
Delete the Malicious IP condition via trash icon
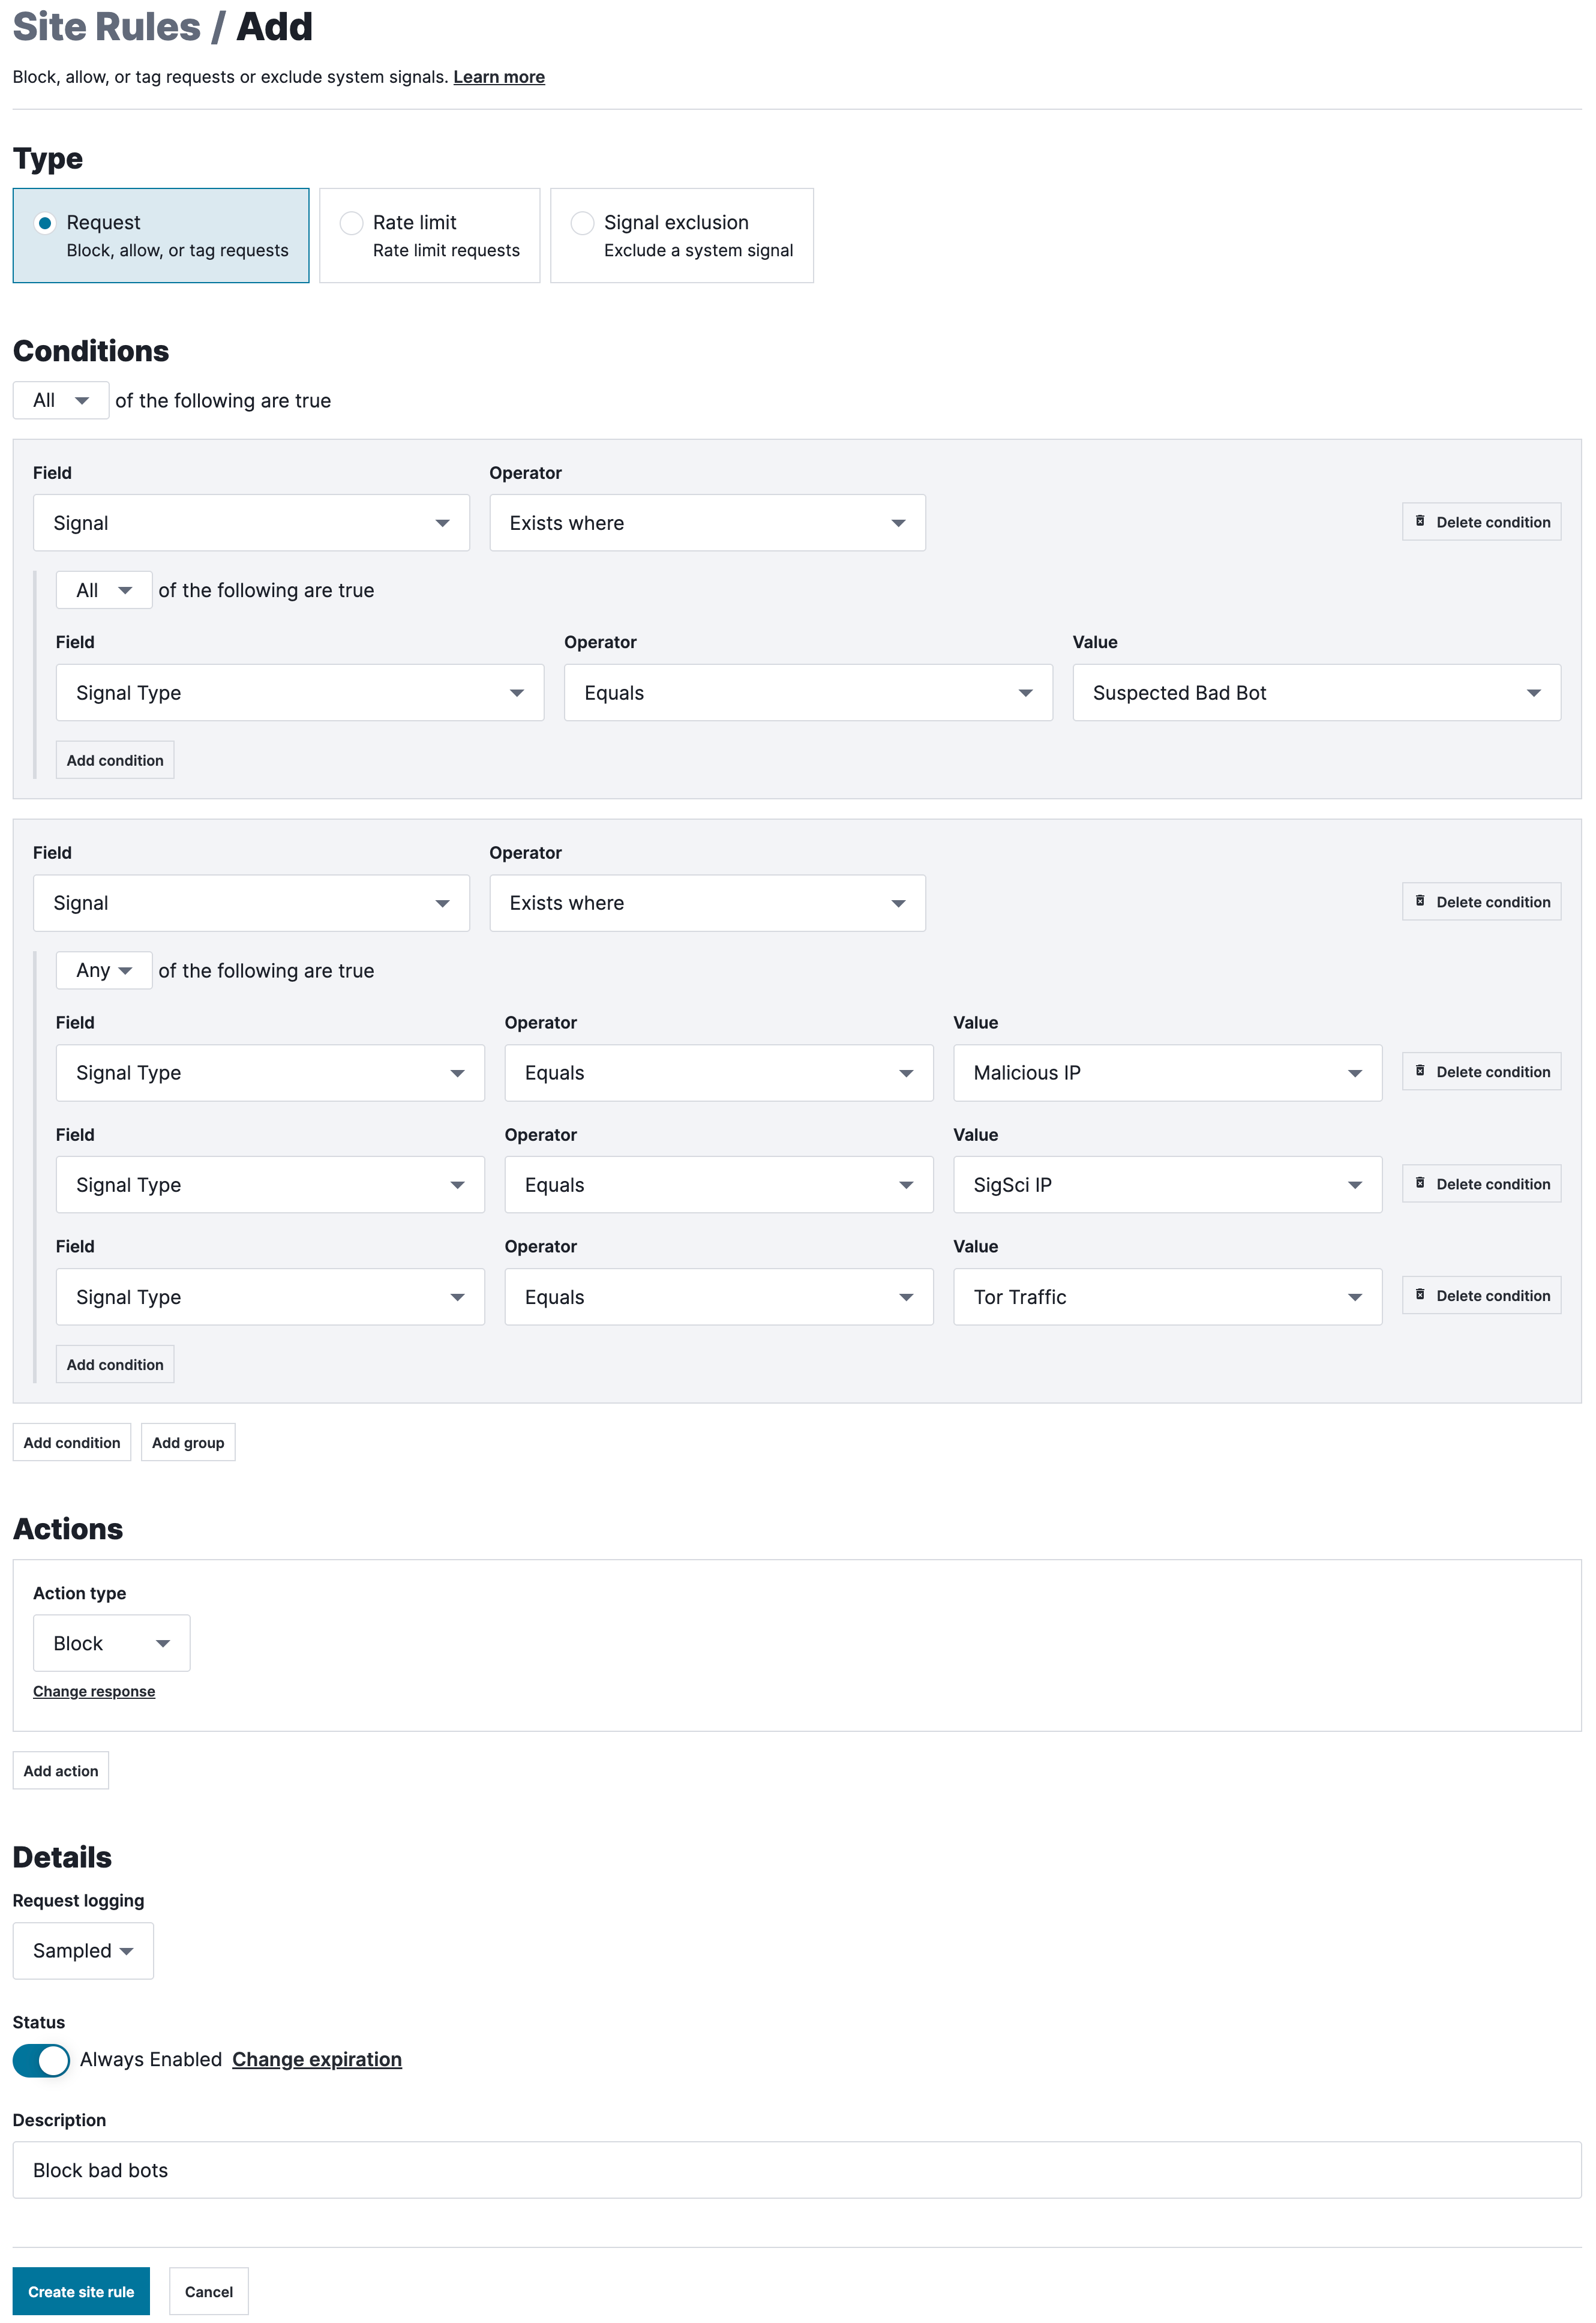pos(1419,1071)
